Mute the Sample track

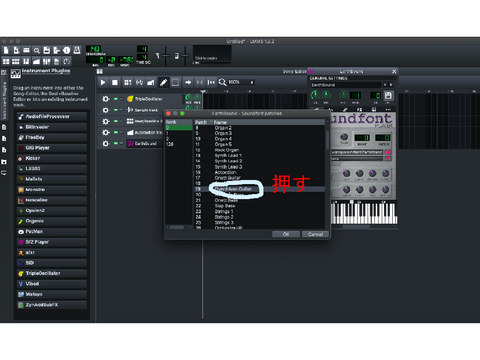(116, 110)
